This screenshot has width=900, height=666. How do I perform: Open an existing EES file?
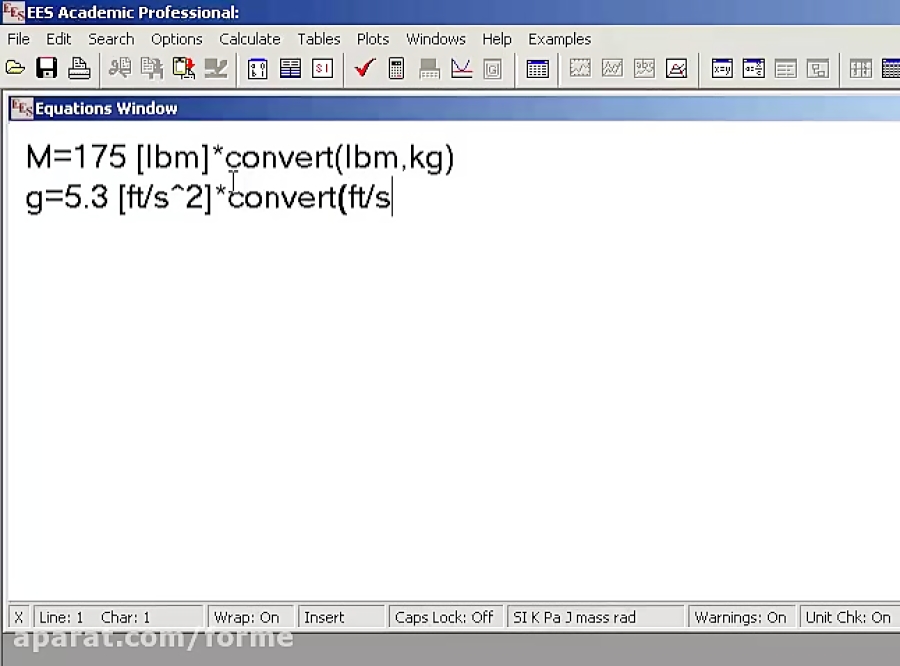[x=15, y=67]
